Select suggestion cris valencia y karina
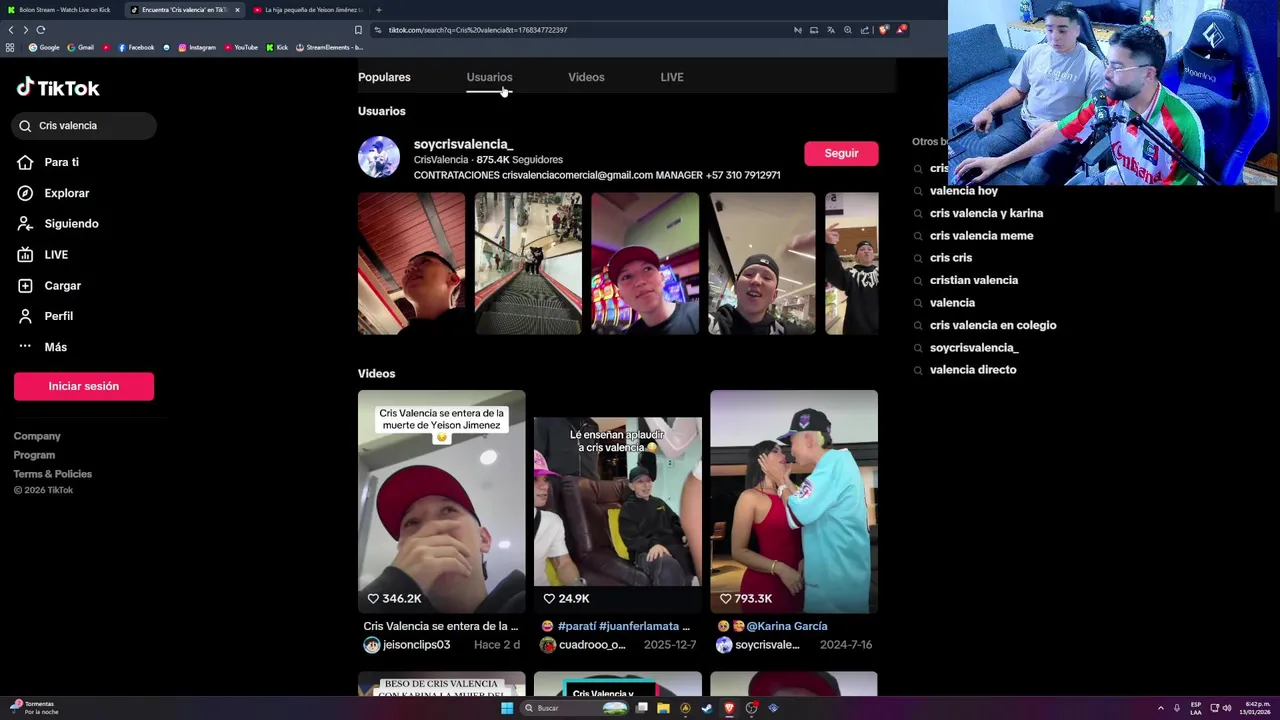Screen dimensions: 1280x720 click(x=986, y=213)
